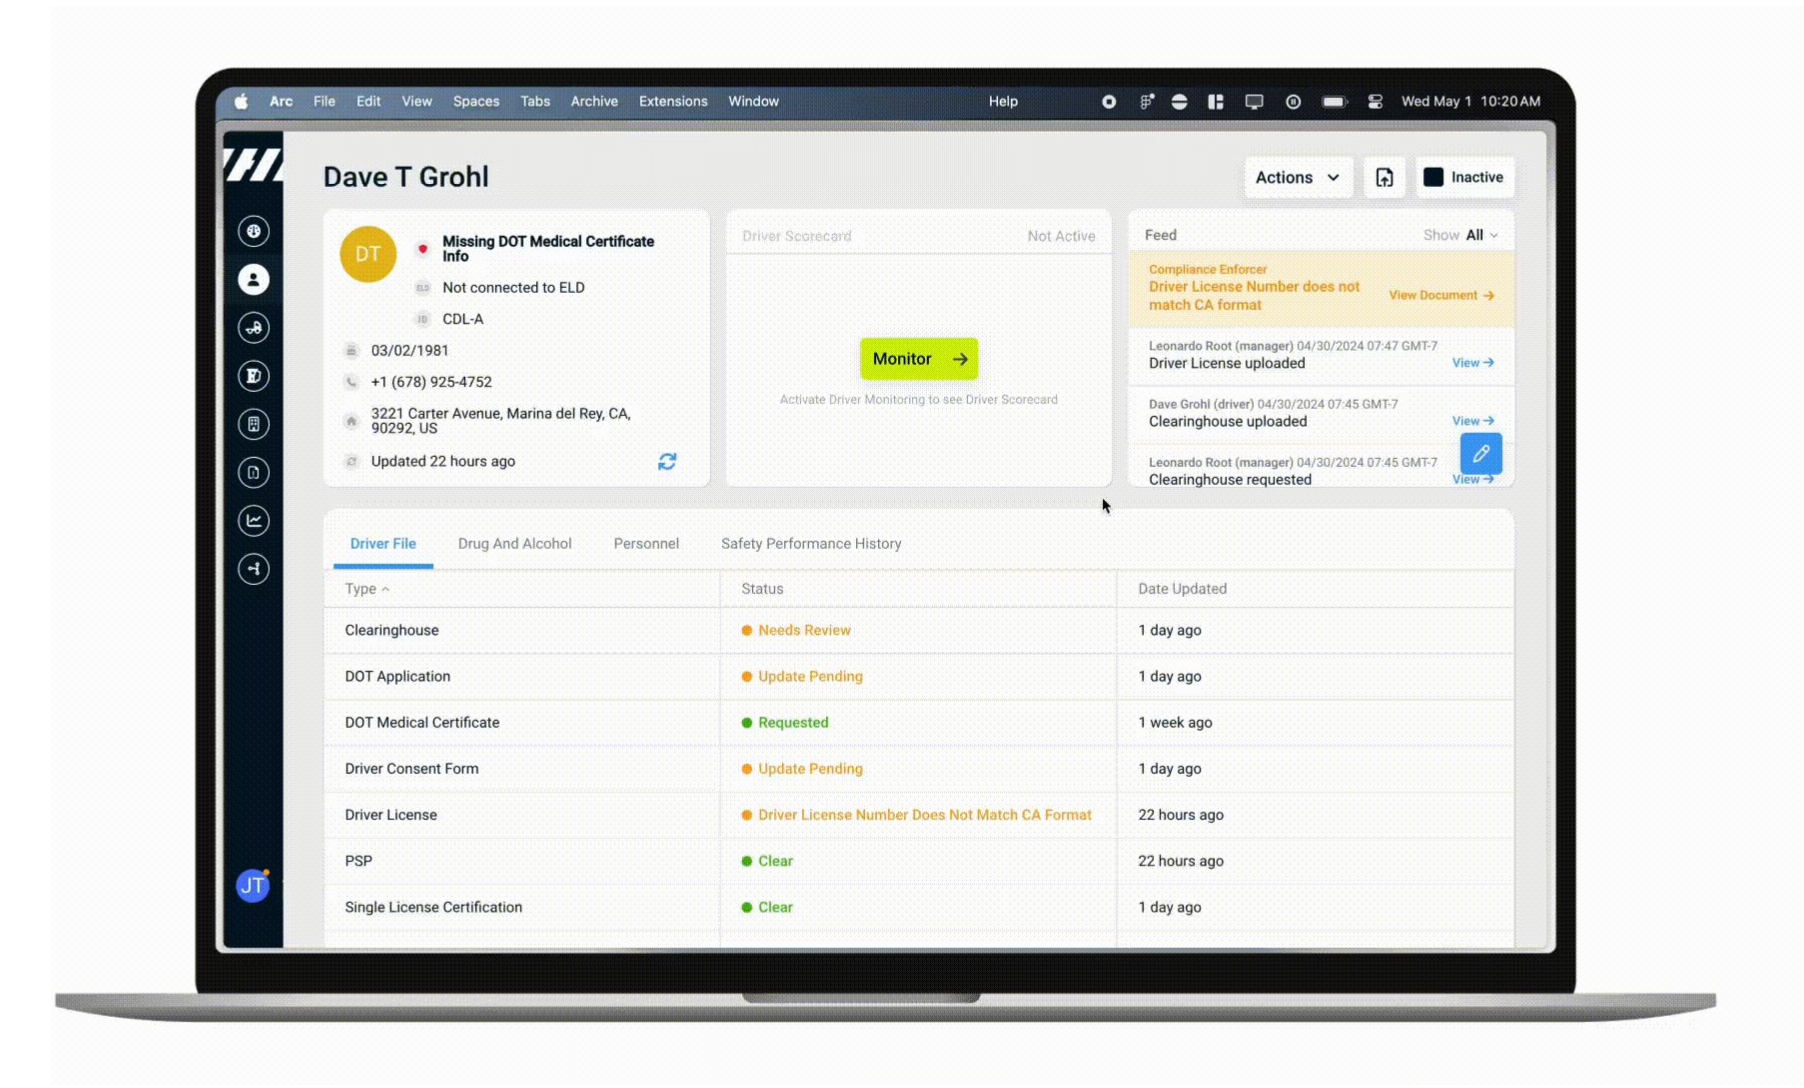1804x1088 pixels.
Task: Click the View Document link in Feed
Action: pyautogui.click(x=1440, y=295)
